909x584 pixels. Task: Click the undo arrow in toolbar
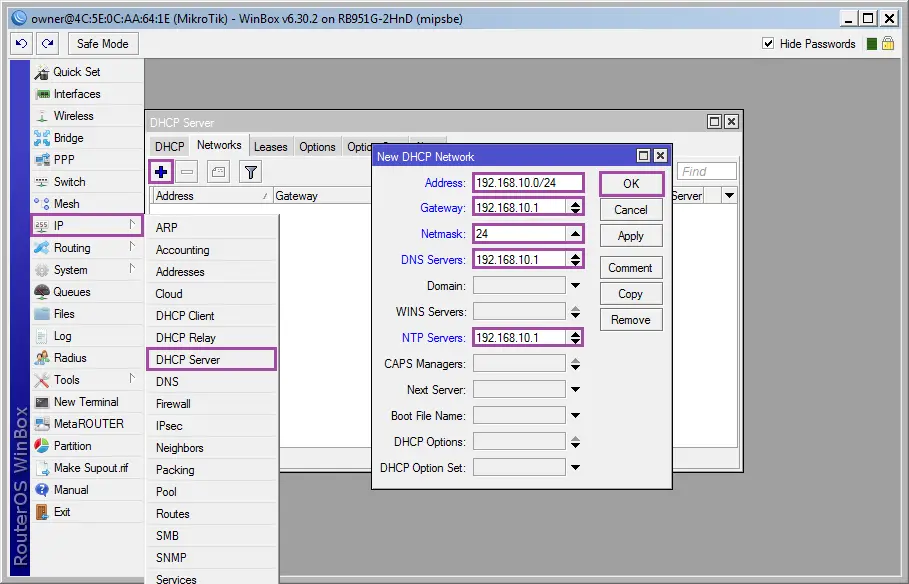click(22, 43)
